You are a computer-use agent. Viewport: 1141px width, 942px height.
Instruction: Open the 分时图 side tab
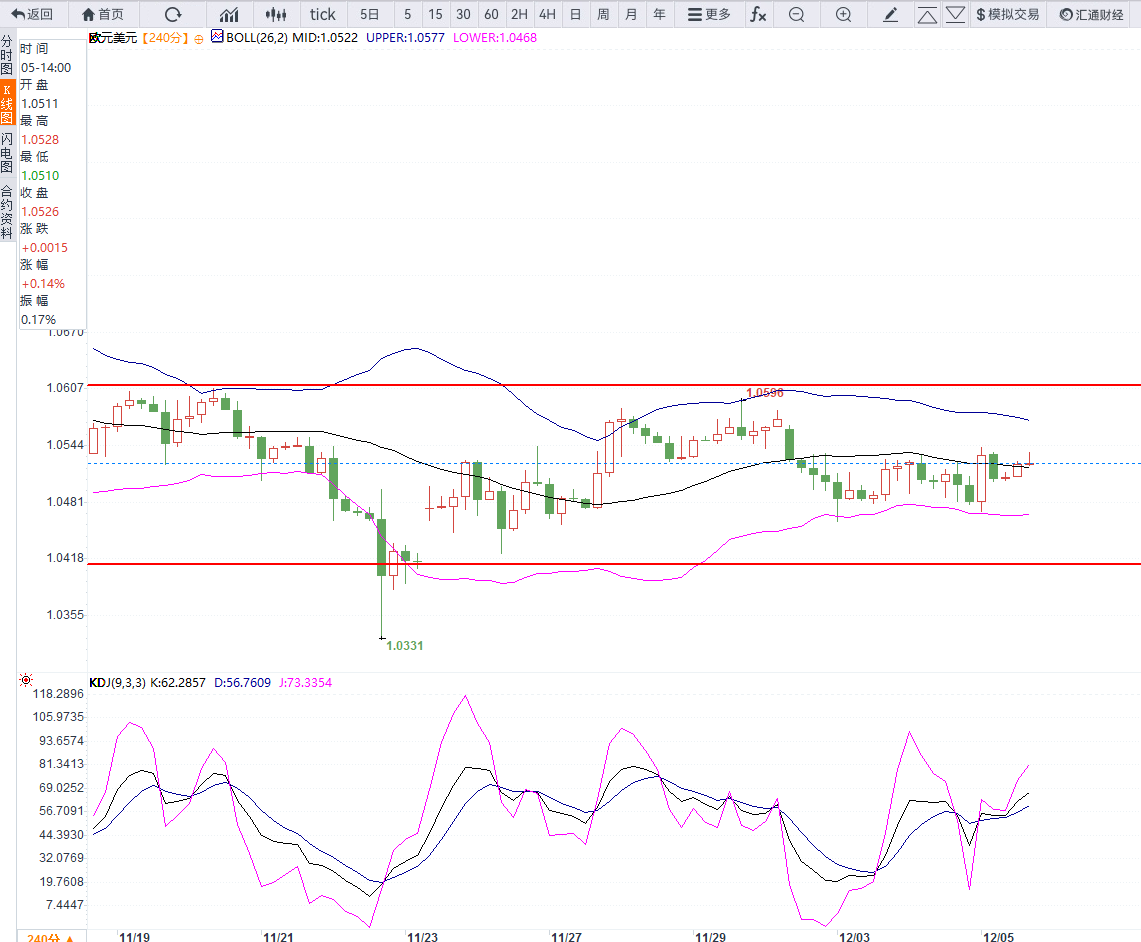[x=7, y=56]
